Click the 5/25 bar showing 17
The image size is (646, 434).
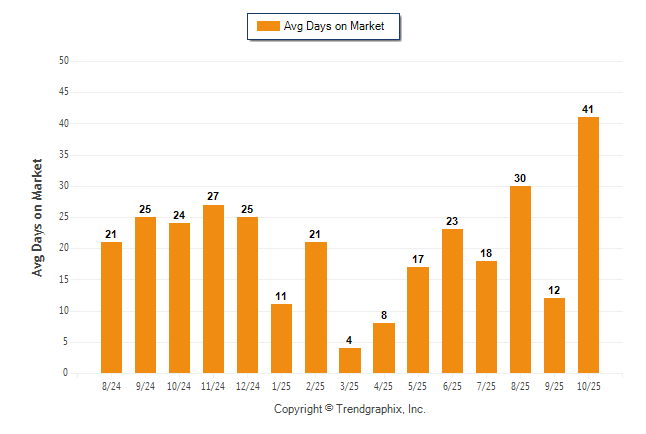pos(418,319)
